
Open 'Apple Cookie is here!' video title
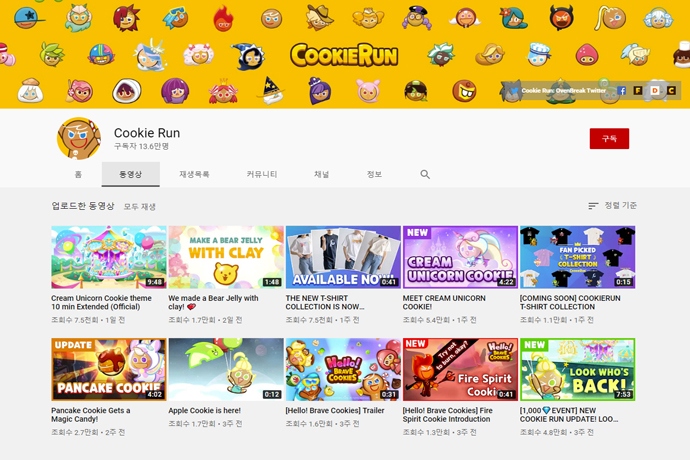(206, 410)
